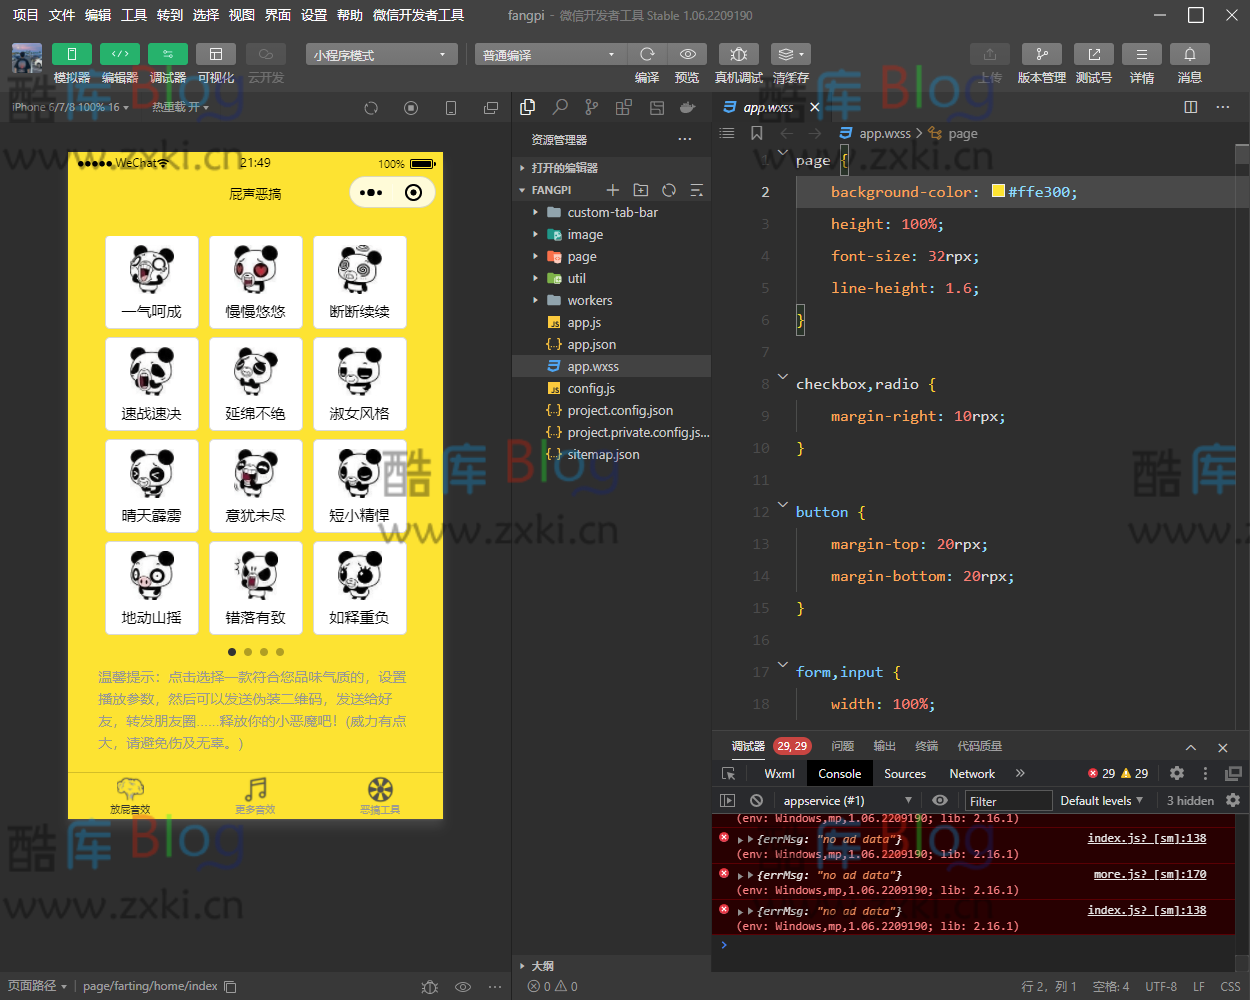Open the normal compile mode dropdown
This screenshot has width=1250, height=1000.
[x=549, y=55]
